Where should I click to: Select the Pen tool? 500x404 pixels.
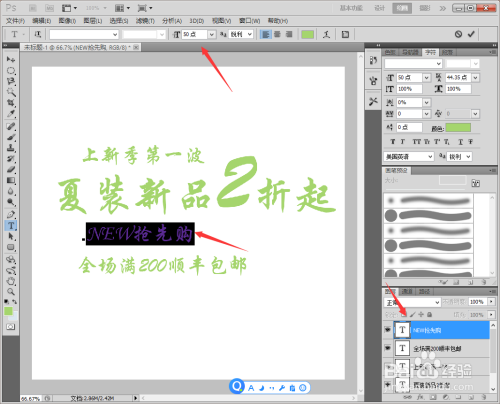click(11, 214)
